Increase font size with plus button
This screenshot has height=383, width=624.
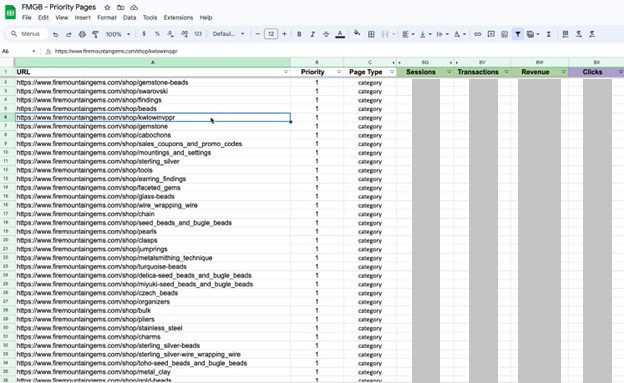(x=284, y=34)
